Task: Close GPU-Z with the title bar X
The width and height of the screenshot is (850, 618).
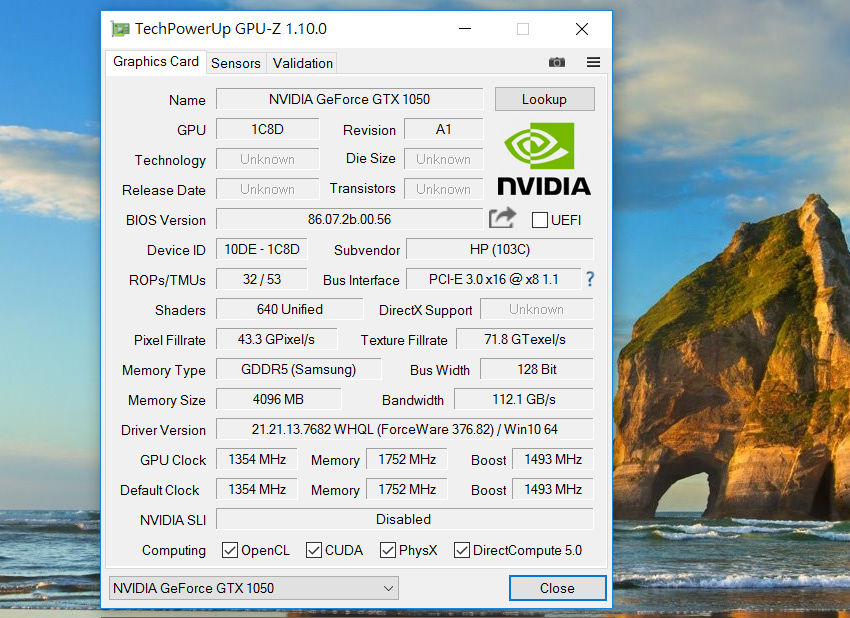Action: pyautogui.click(x=582, y=29)
